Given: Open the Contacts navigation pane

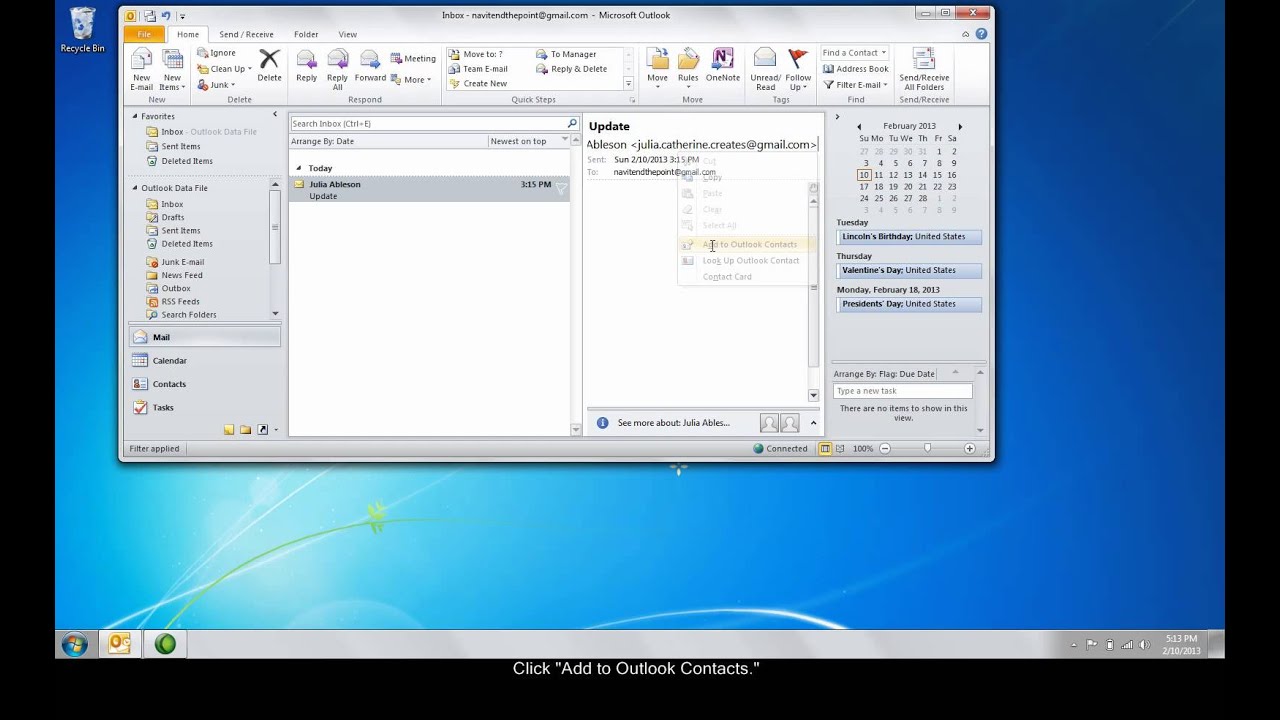Looking at the screenshot, I should coord(204,384).
